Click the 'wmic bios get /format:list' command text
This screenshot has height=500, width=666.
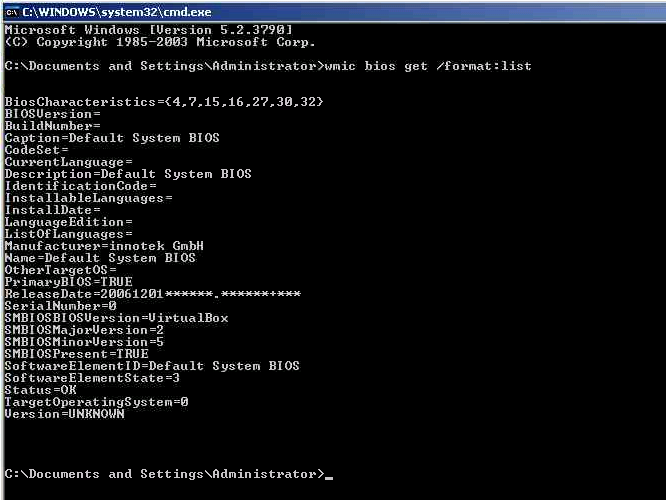(x=428, y=66)
